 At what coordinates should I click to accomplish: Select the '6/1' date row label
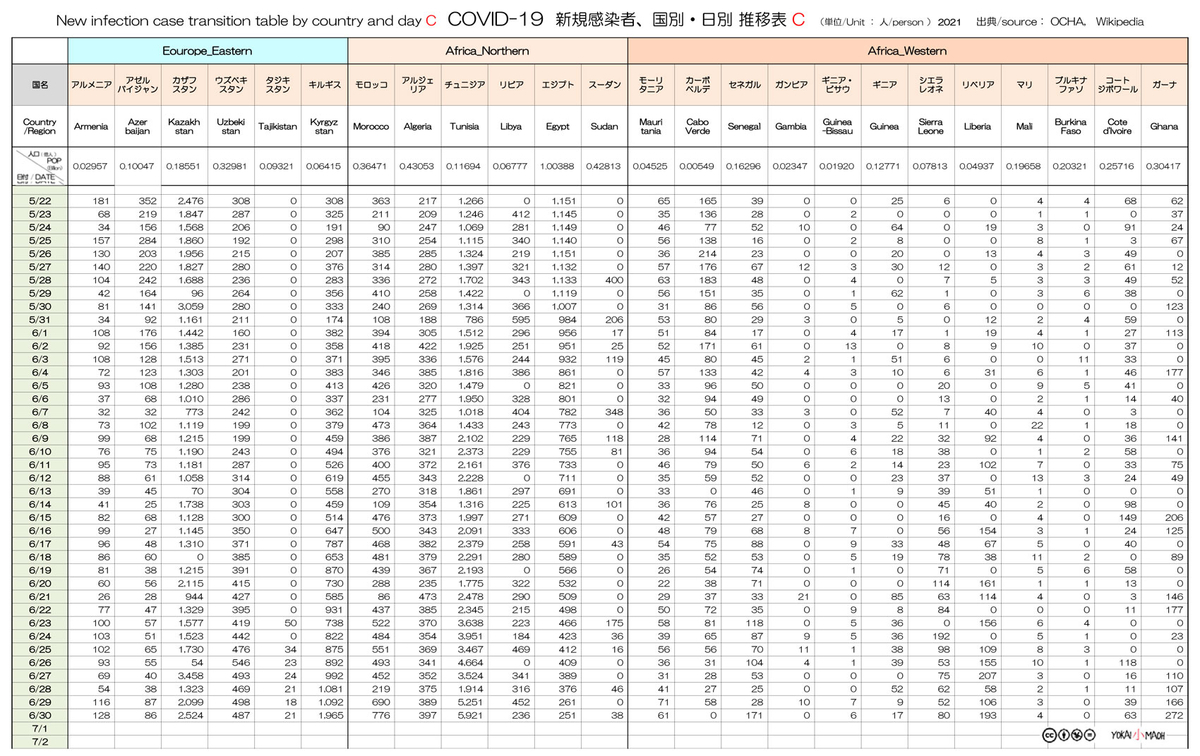(40, 332)
